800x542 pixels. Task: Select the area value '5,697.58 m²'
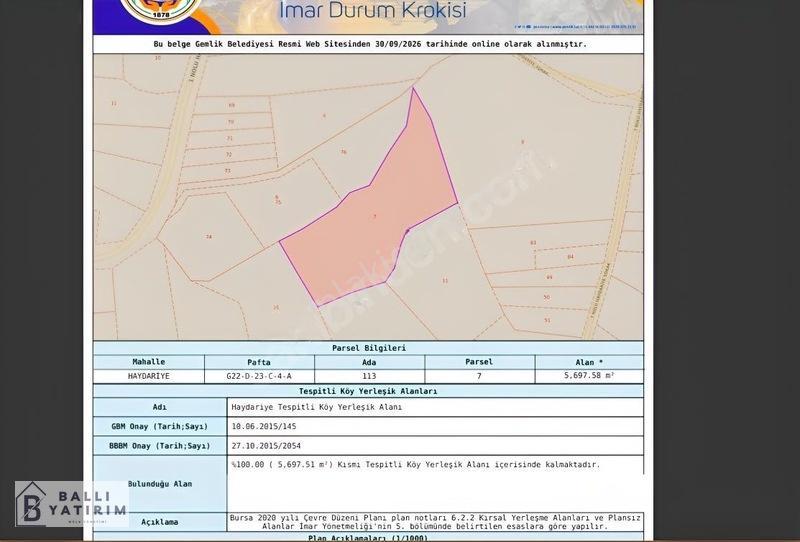coord(589,376)
